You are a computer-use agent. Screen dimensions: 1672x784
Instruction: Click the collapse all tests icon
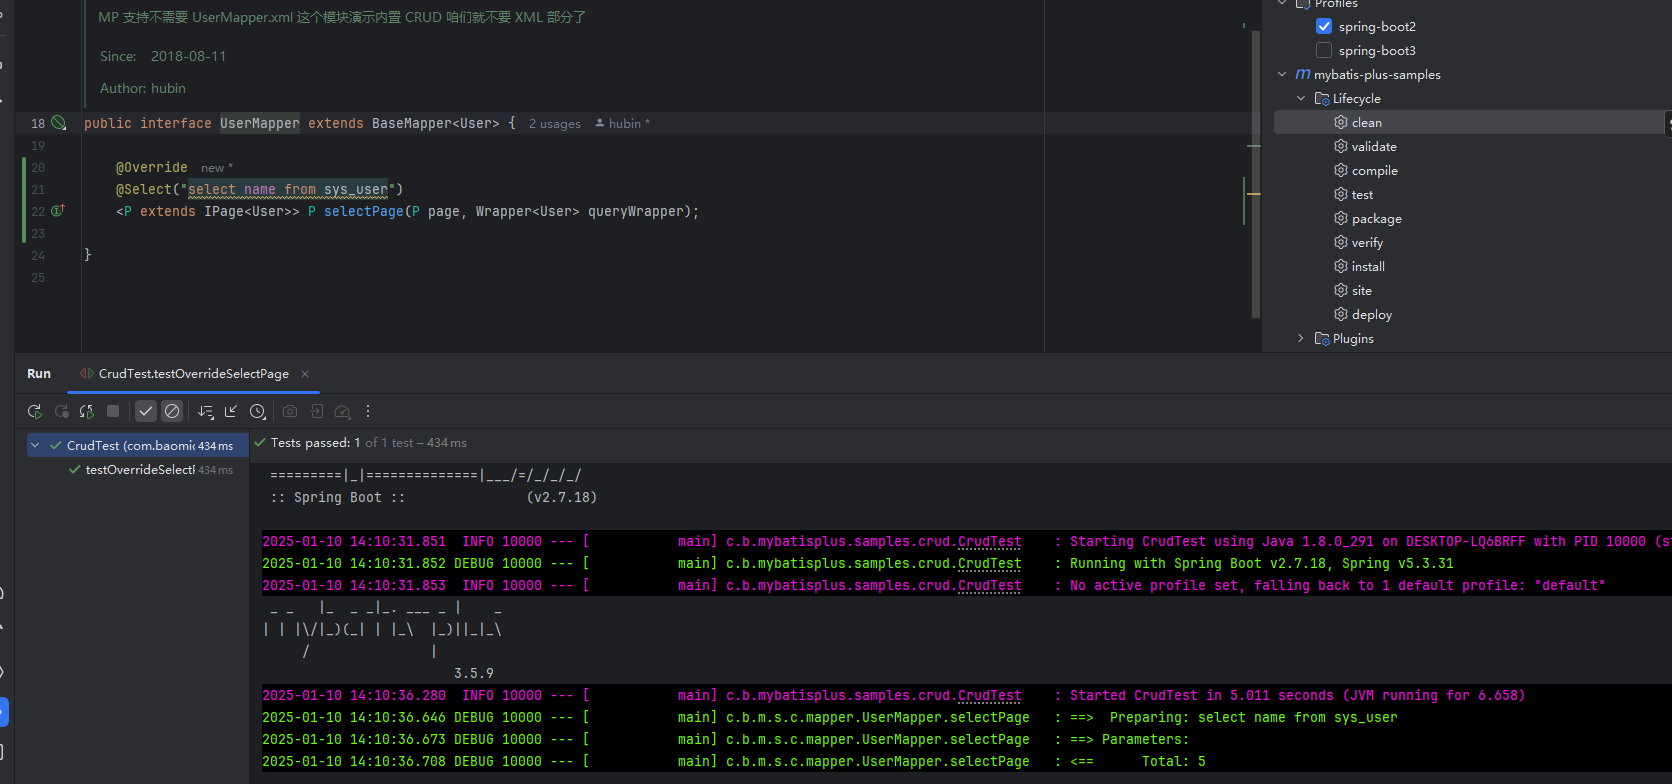pyautogui.click(x=231, y=411)
